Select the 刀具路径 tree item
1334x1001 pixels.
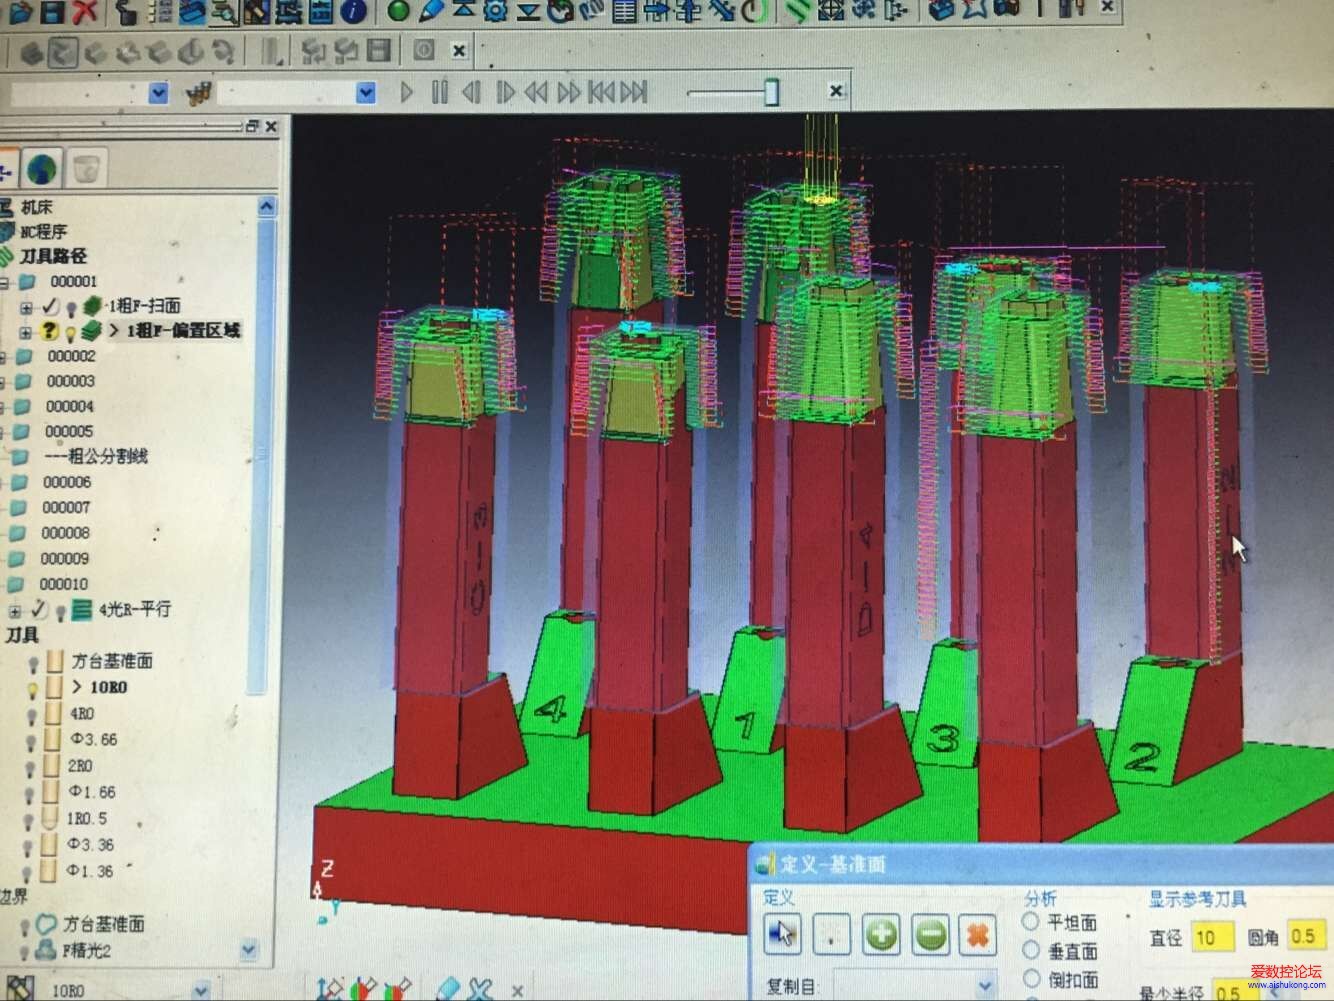[x=53, y=256]
